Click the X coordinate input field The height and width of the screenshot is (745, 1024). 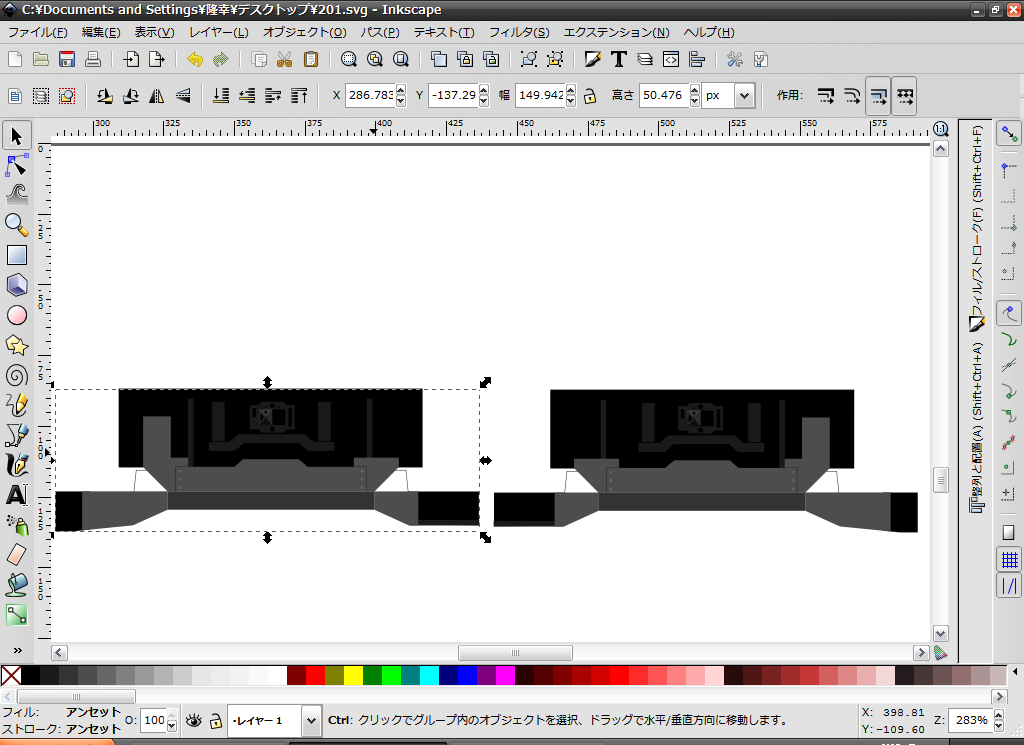(369, 96)
